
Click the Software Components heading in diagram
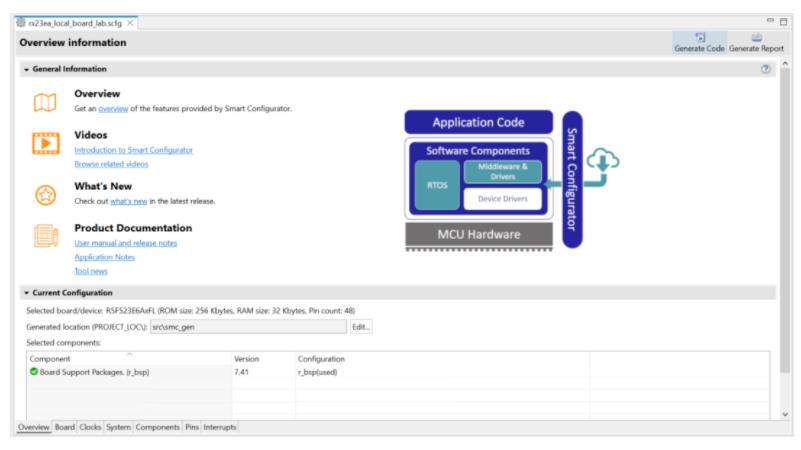coord(478,151)
